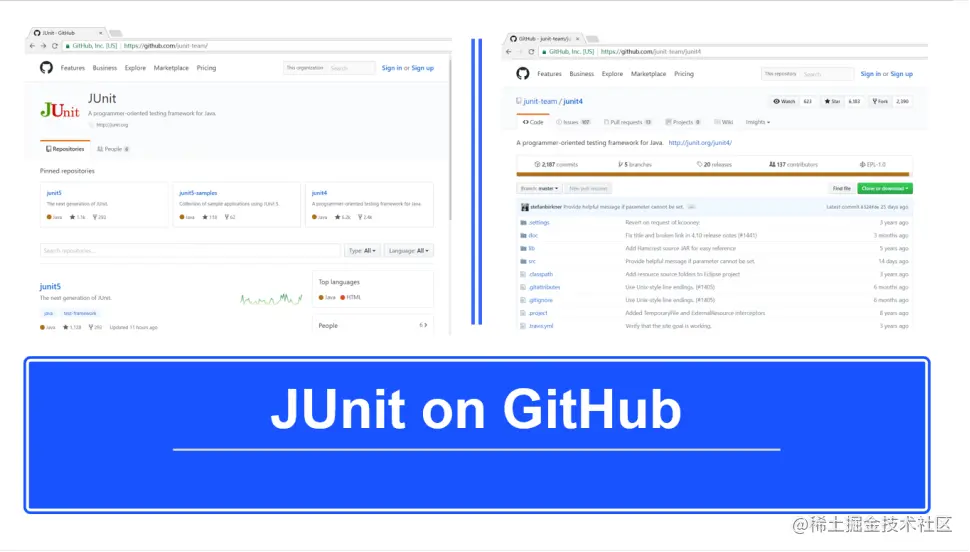Click reload icon in left JUnit browser window

click(x=54, y=46)
